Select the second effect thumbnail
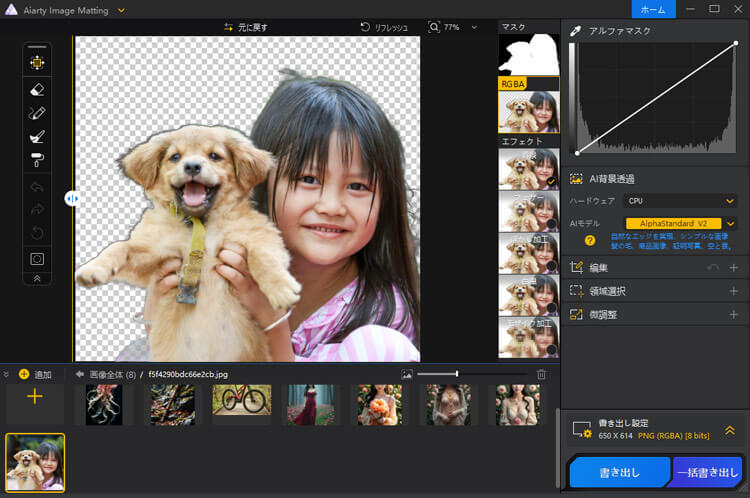Screen dimensions: 750x498 [x=529, y=211]
